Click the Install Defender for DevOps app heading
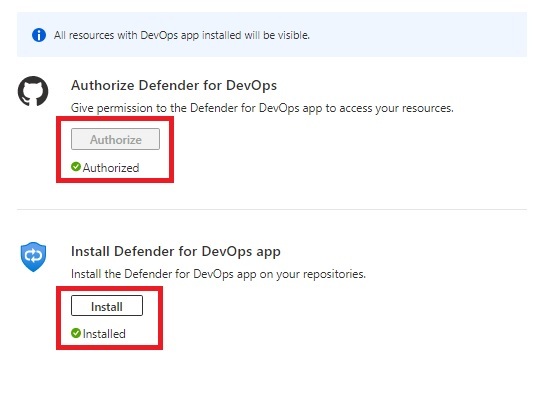This screenshot has width=546, height=414. pos(176,251)
